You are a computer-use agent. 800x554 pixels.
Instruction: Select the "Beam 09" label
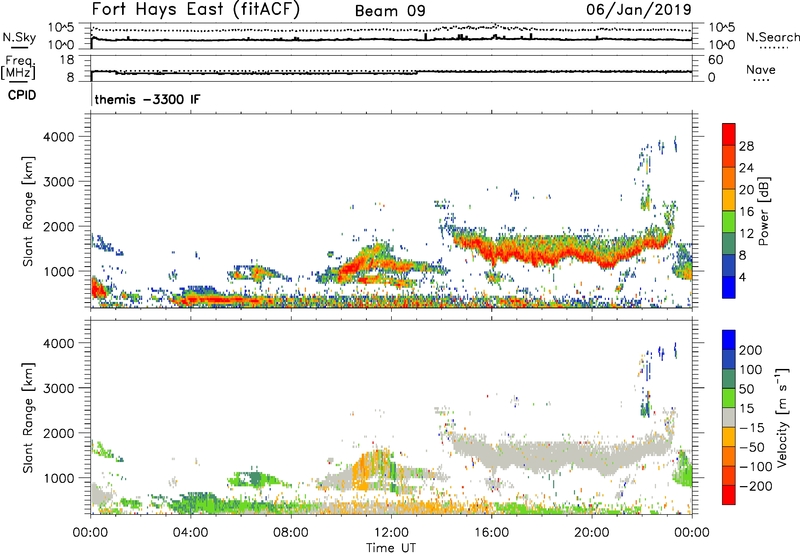(x=390, y=11)
